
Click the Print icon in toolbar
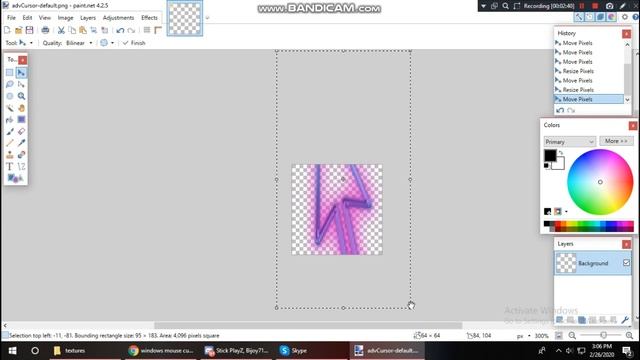(x=45, y=30)
